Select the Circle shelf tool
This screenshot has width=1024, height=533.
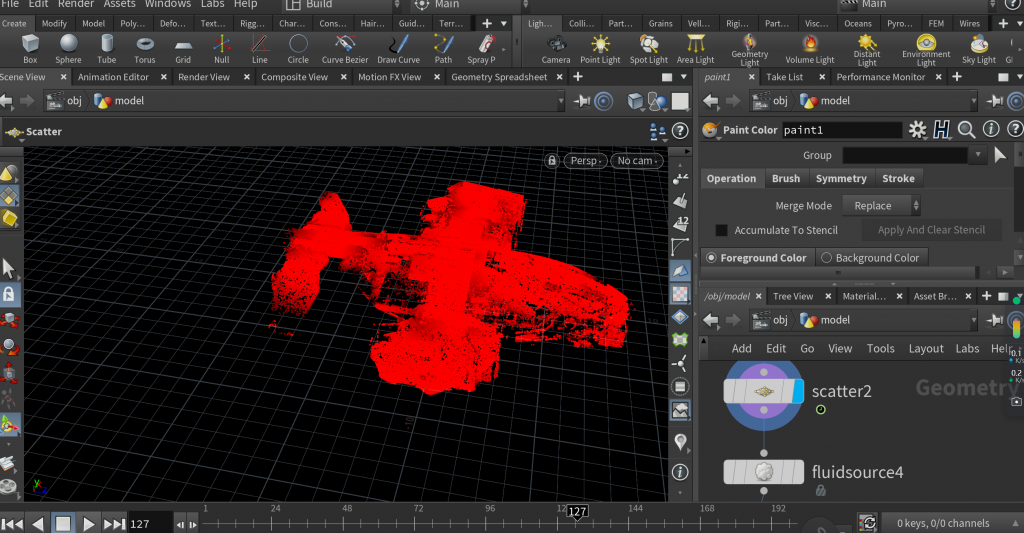tap(298, 49)
